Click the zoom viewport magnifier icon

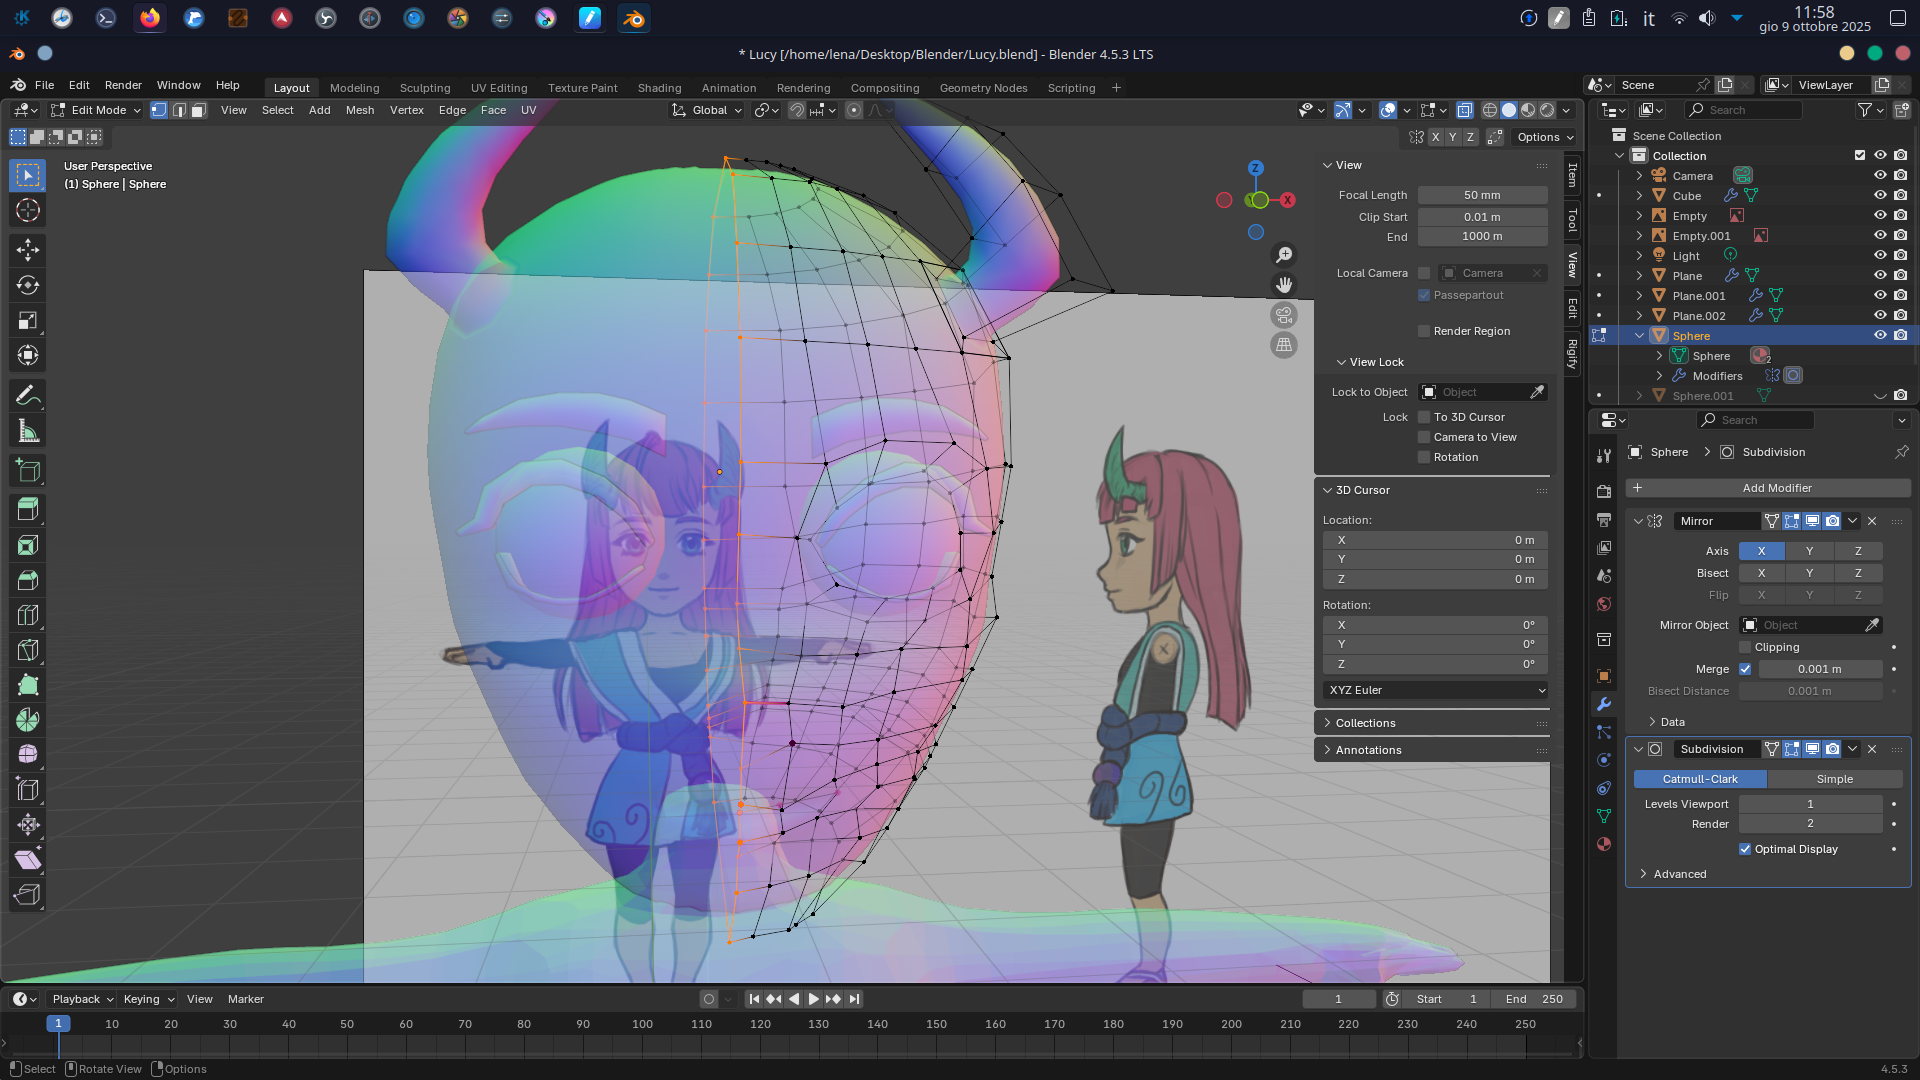point(1284,255)
